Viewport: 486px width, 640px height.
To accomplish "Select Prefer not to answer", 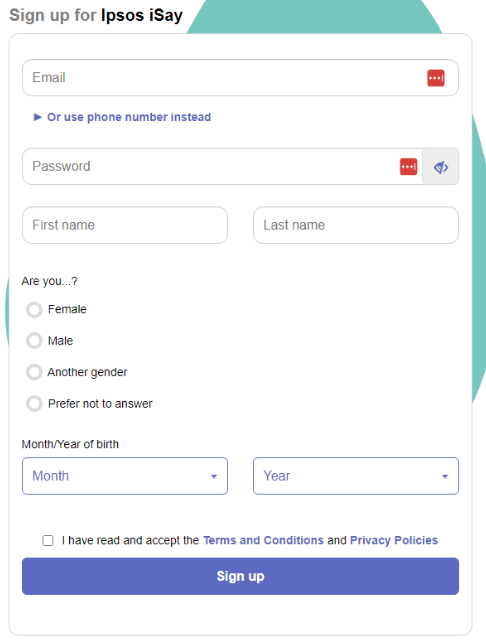I will (34, 404).
